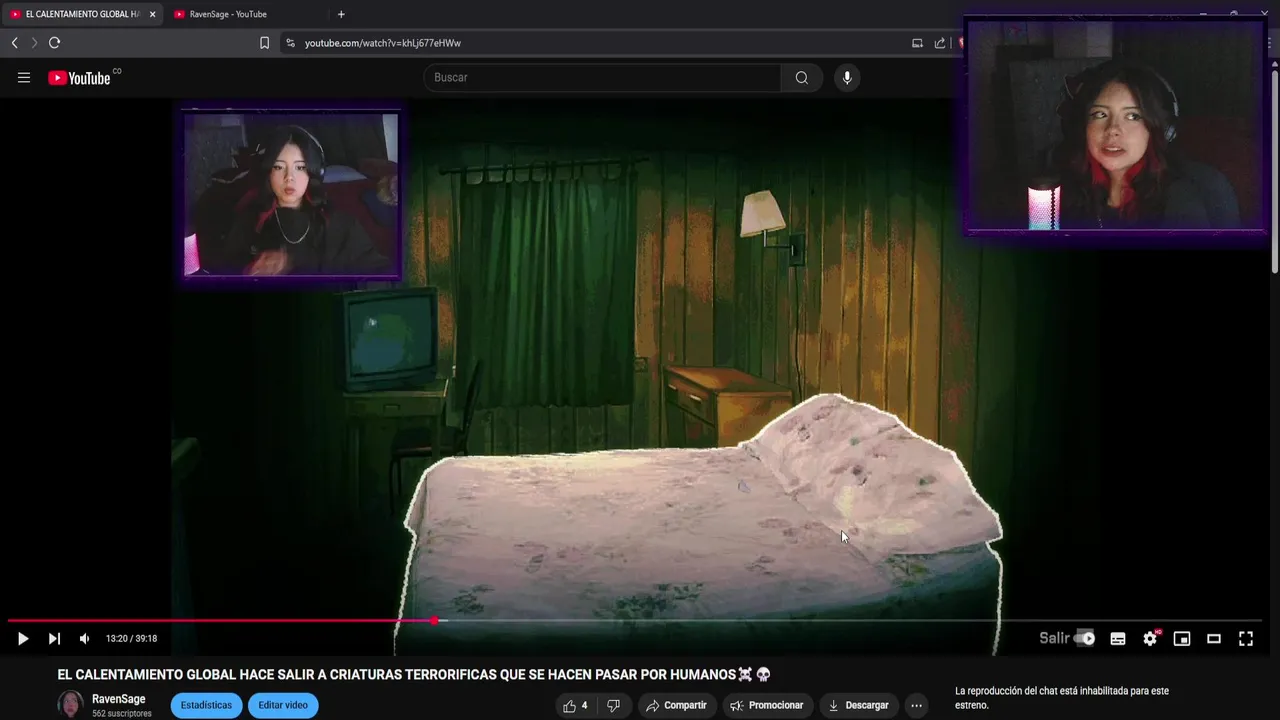Click the search magnifier button
Viewport: 1280px width, 720px height.
click(x=802, y=78)
